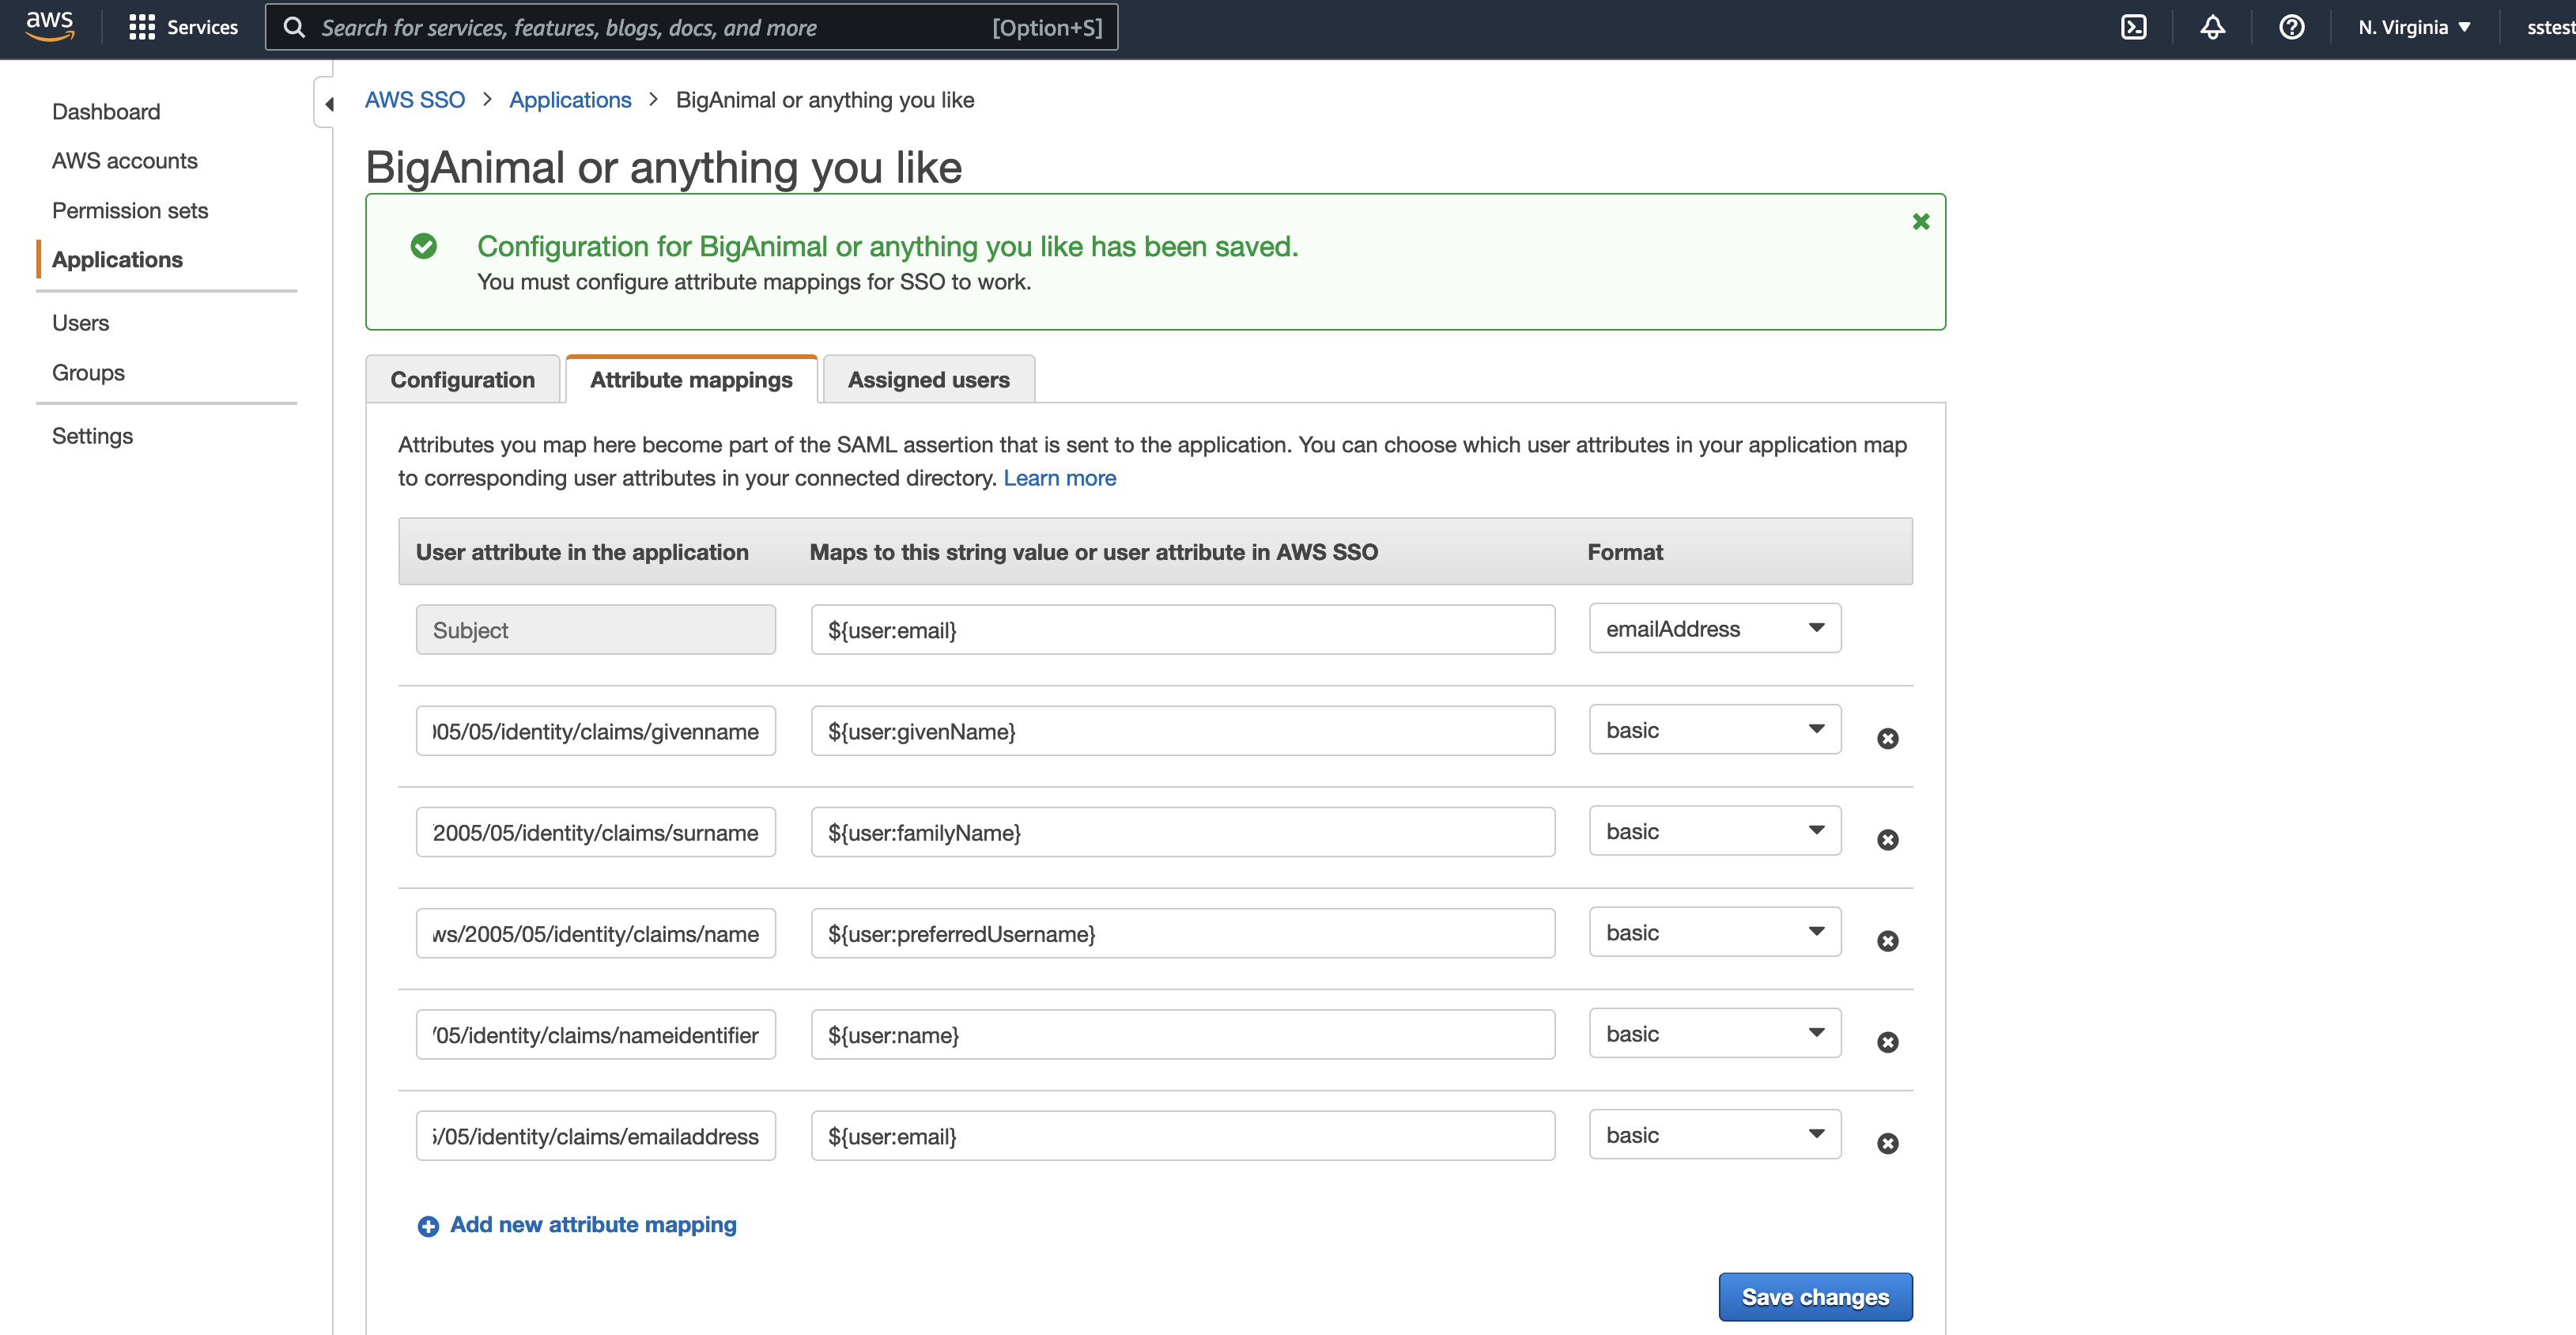Viewport: 2576px width, 1335px height.
Task: Click the nameidentifier application attribute field
Action: click(x=596, y=1035)
